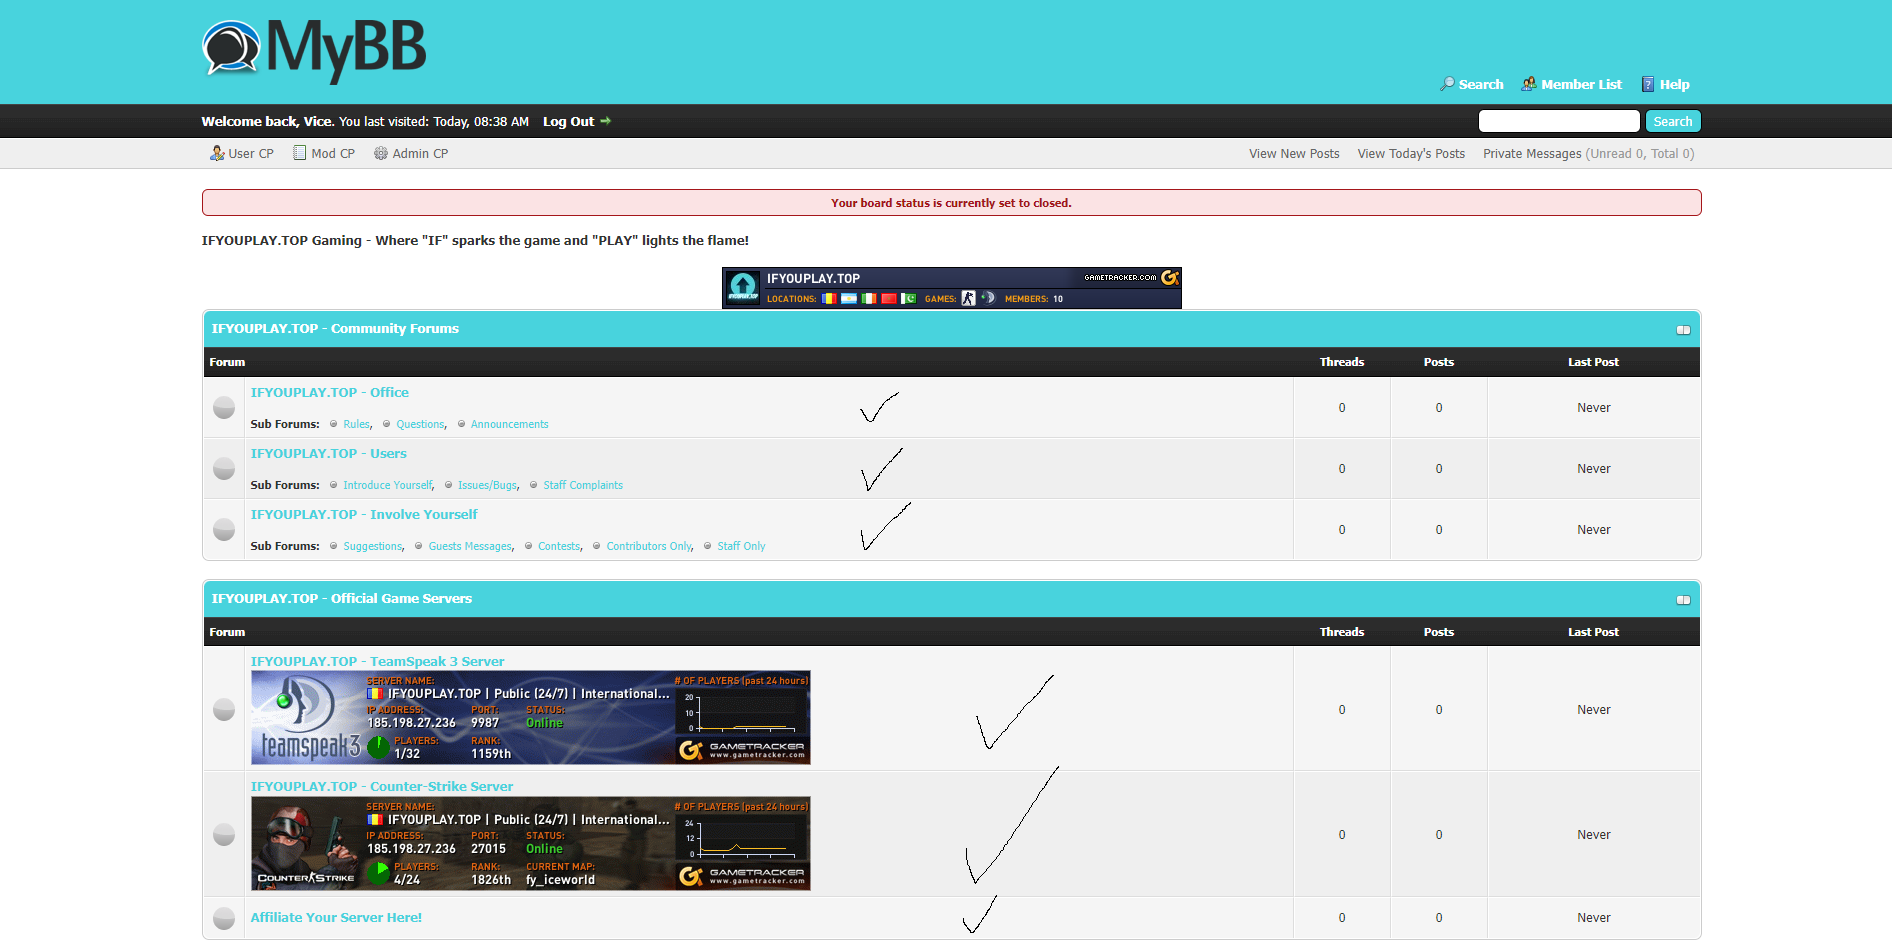
Task: Open the Questions sub forum
Action: 420,425
